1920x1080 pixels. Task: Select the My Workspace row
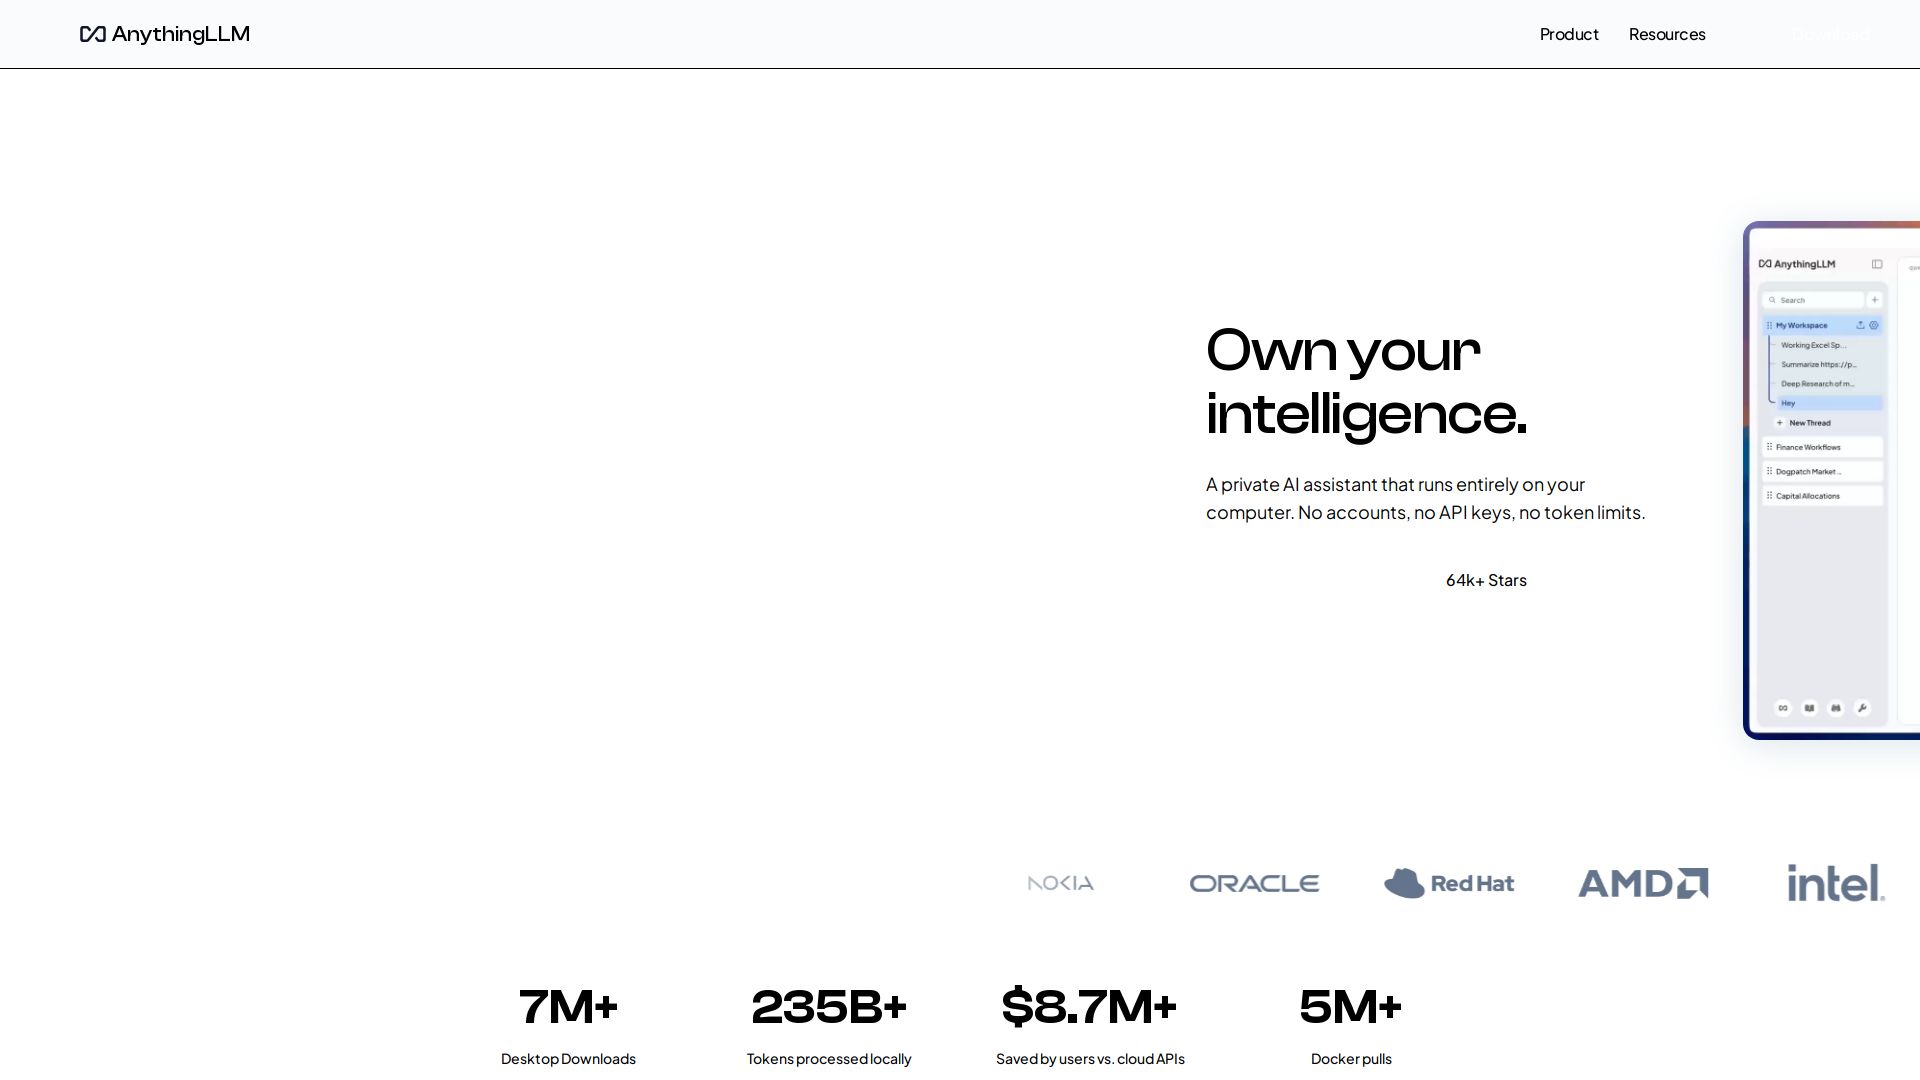[x=1823, y=325]
